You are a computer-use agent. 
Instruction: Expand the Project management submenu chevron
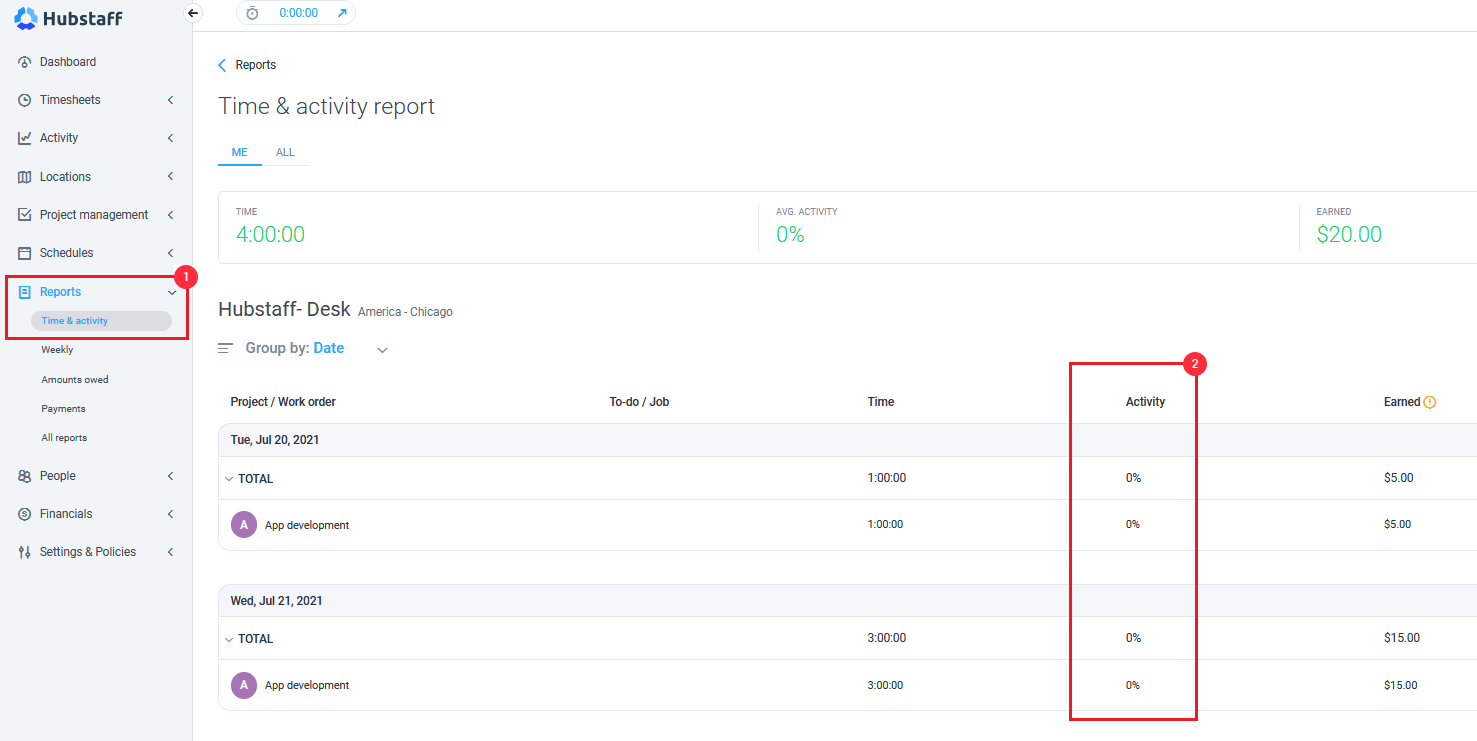171,215
